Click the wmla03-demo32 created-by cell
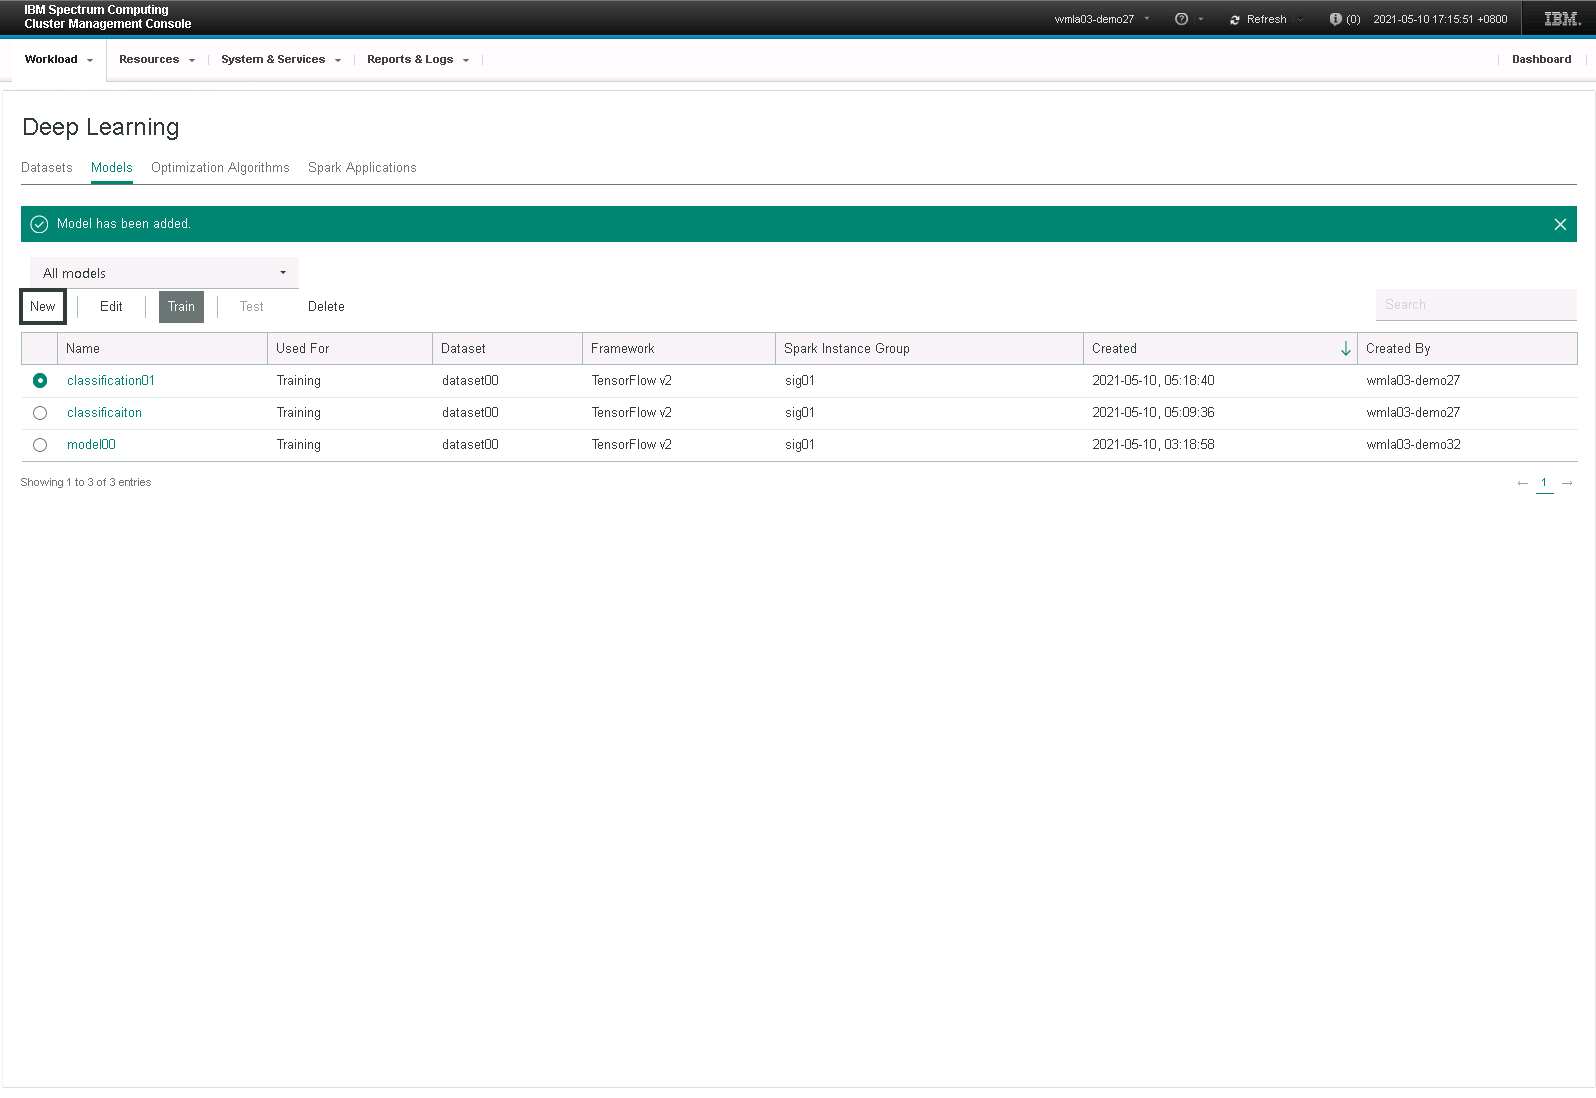The image size is (1596, 1098). pyautogui.click(x=1413, y=444)
